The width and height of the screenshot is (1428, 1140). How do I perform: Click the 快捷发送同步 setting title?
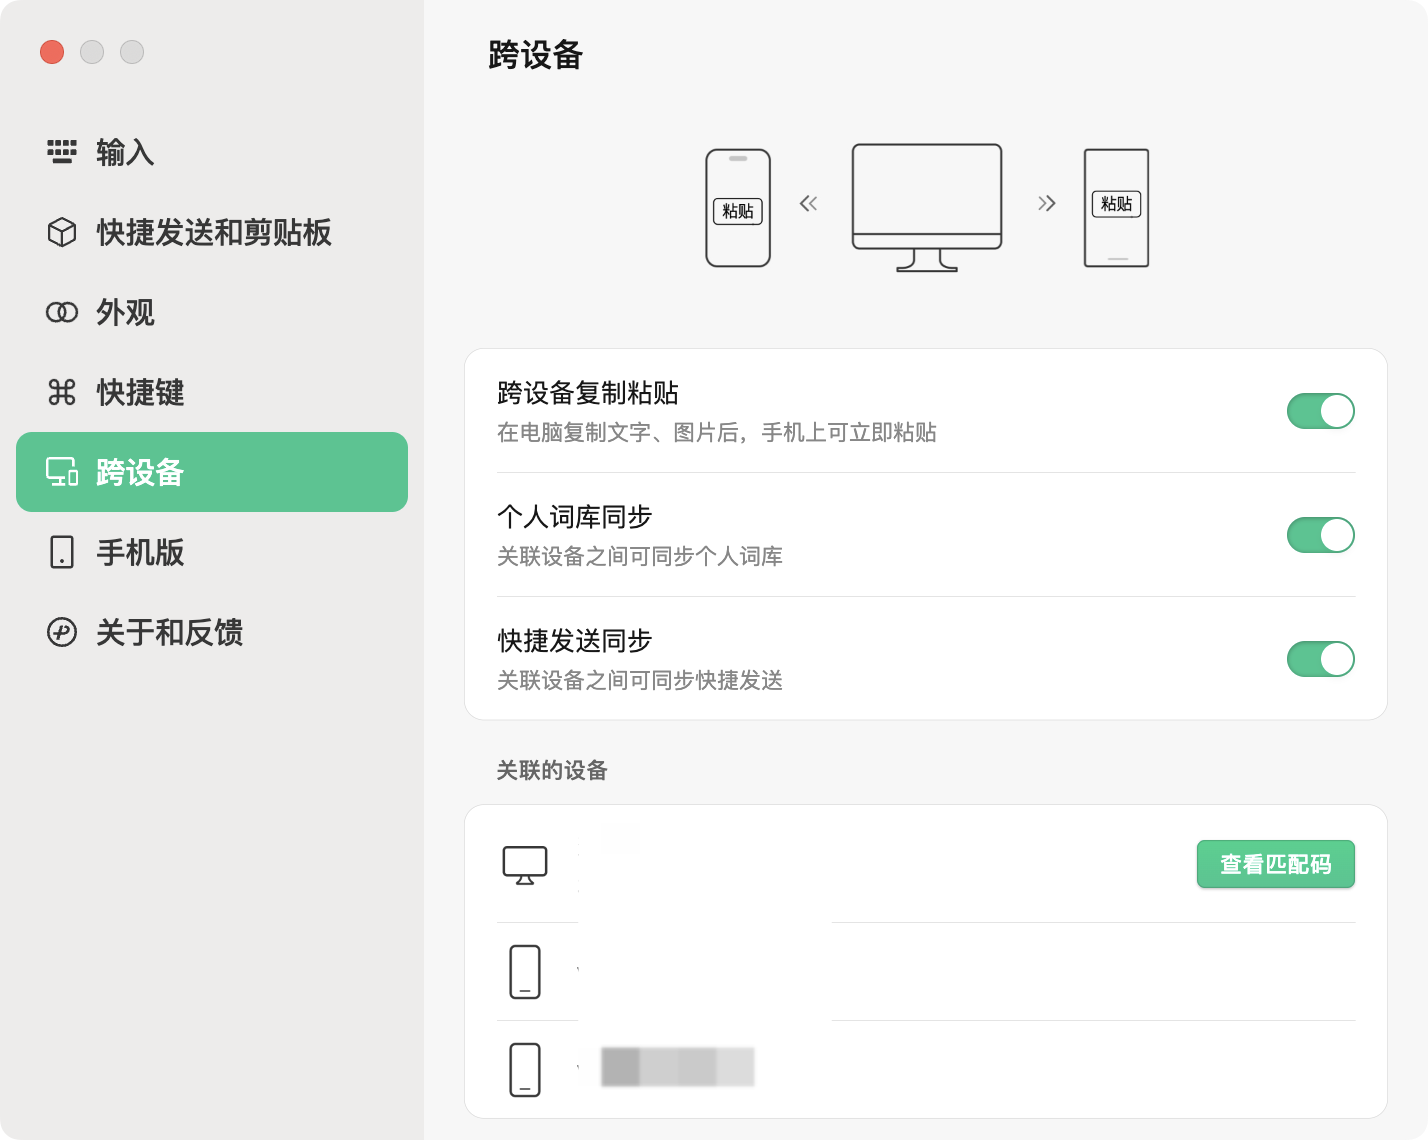pyautogui.click(x=575, y=641)
